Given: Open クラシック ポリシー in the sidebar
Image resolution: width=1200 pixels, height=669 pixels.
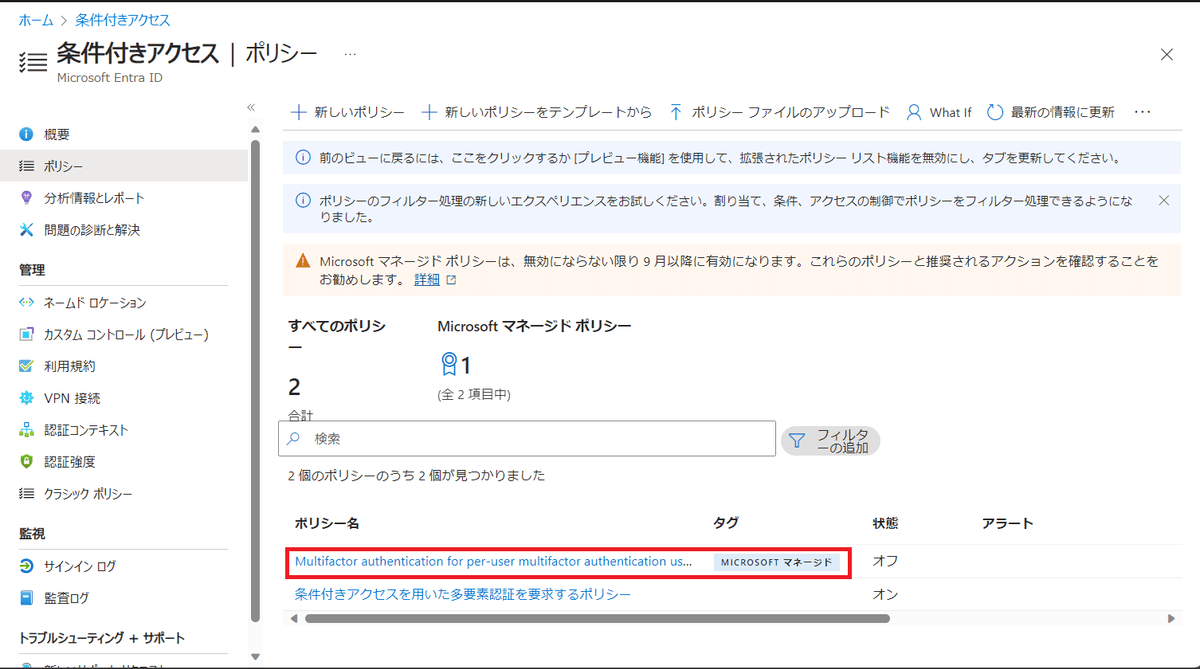Looking at the screenshot, I should (88, 494).
